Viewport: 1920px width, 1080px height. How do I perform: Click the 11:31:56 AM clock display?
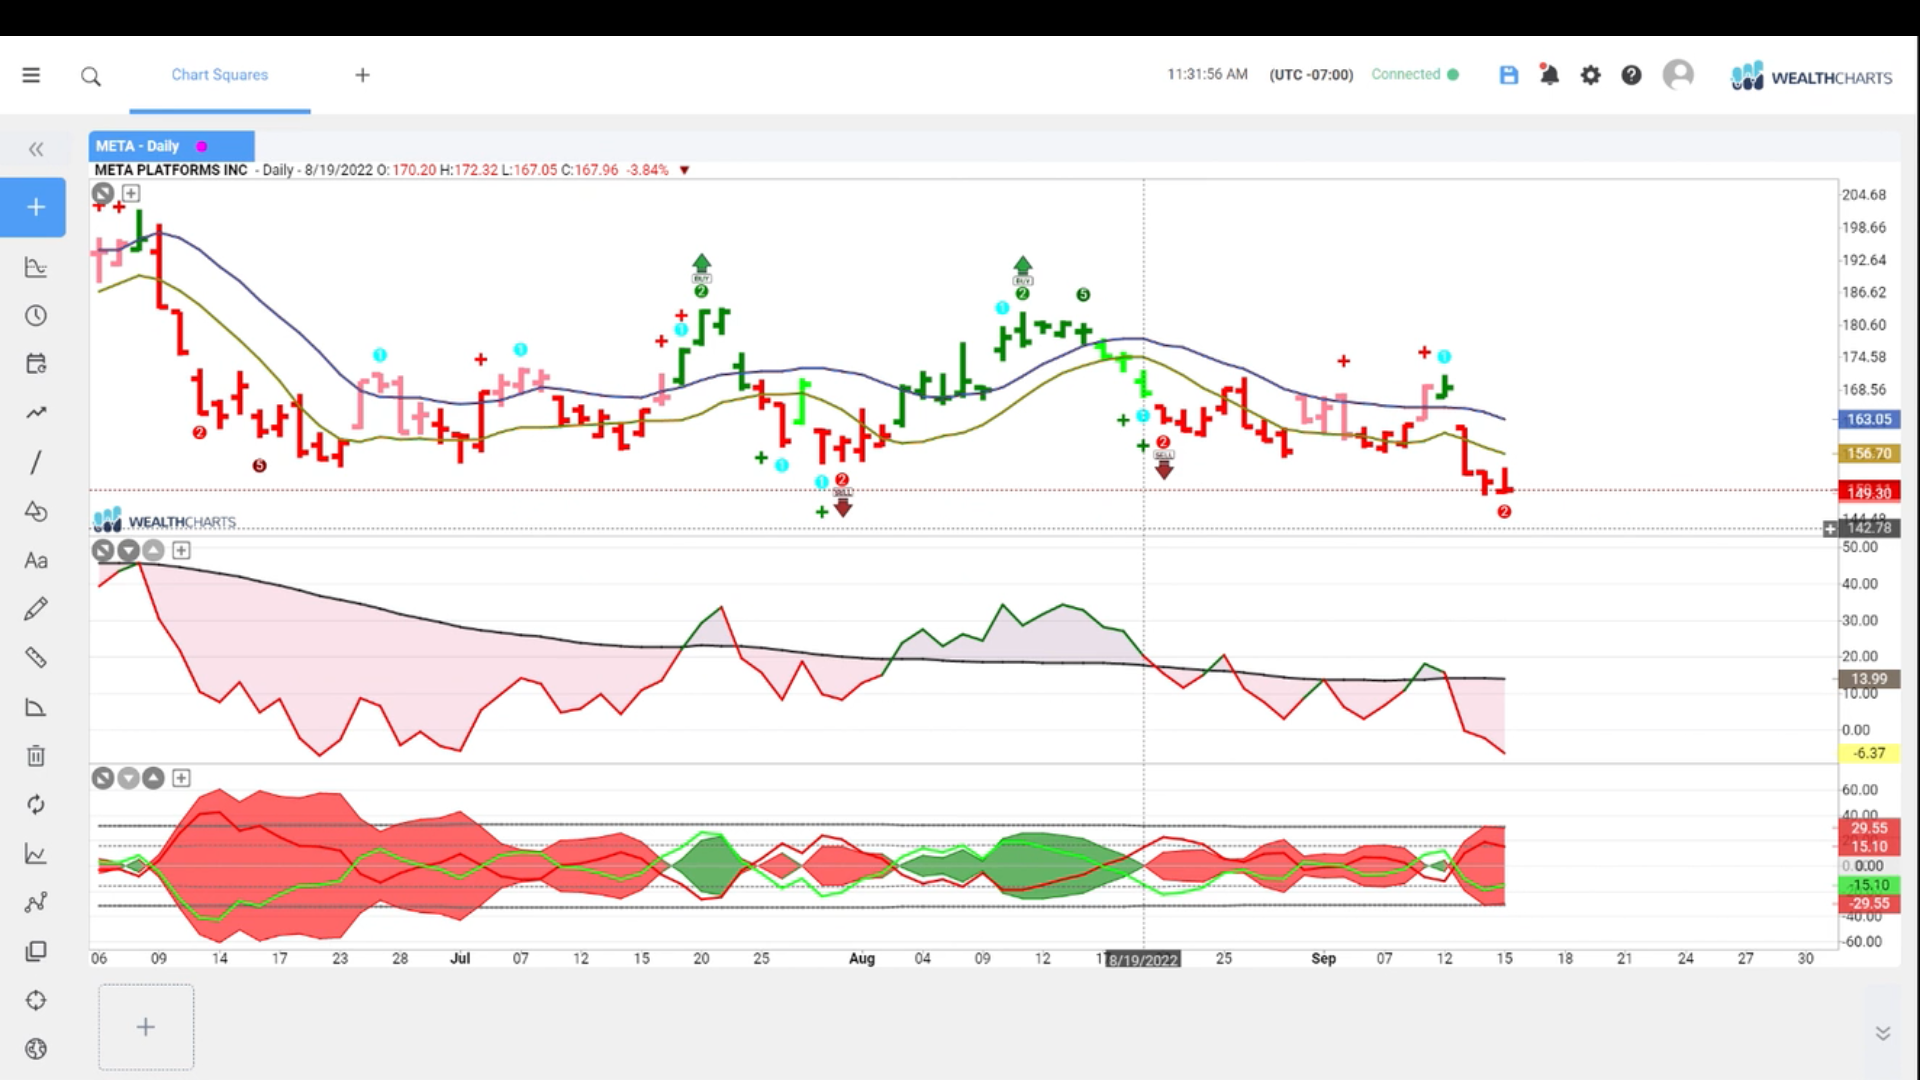tap(1207, 75)
